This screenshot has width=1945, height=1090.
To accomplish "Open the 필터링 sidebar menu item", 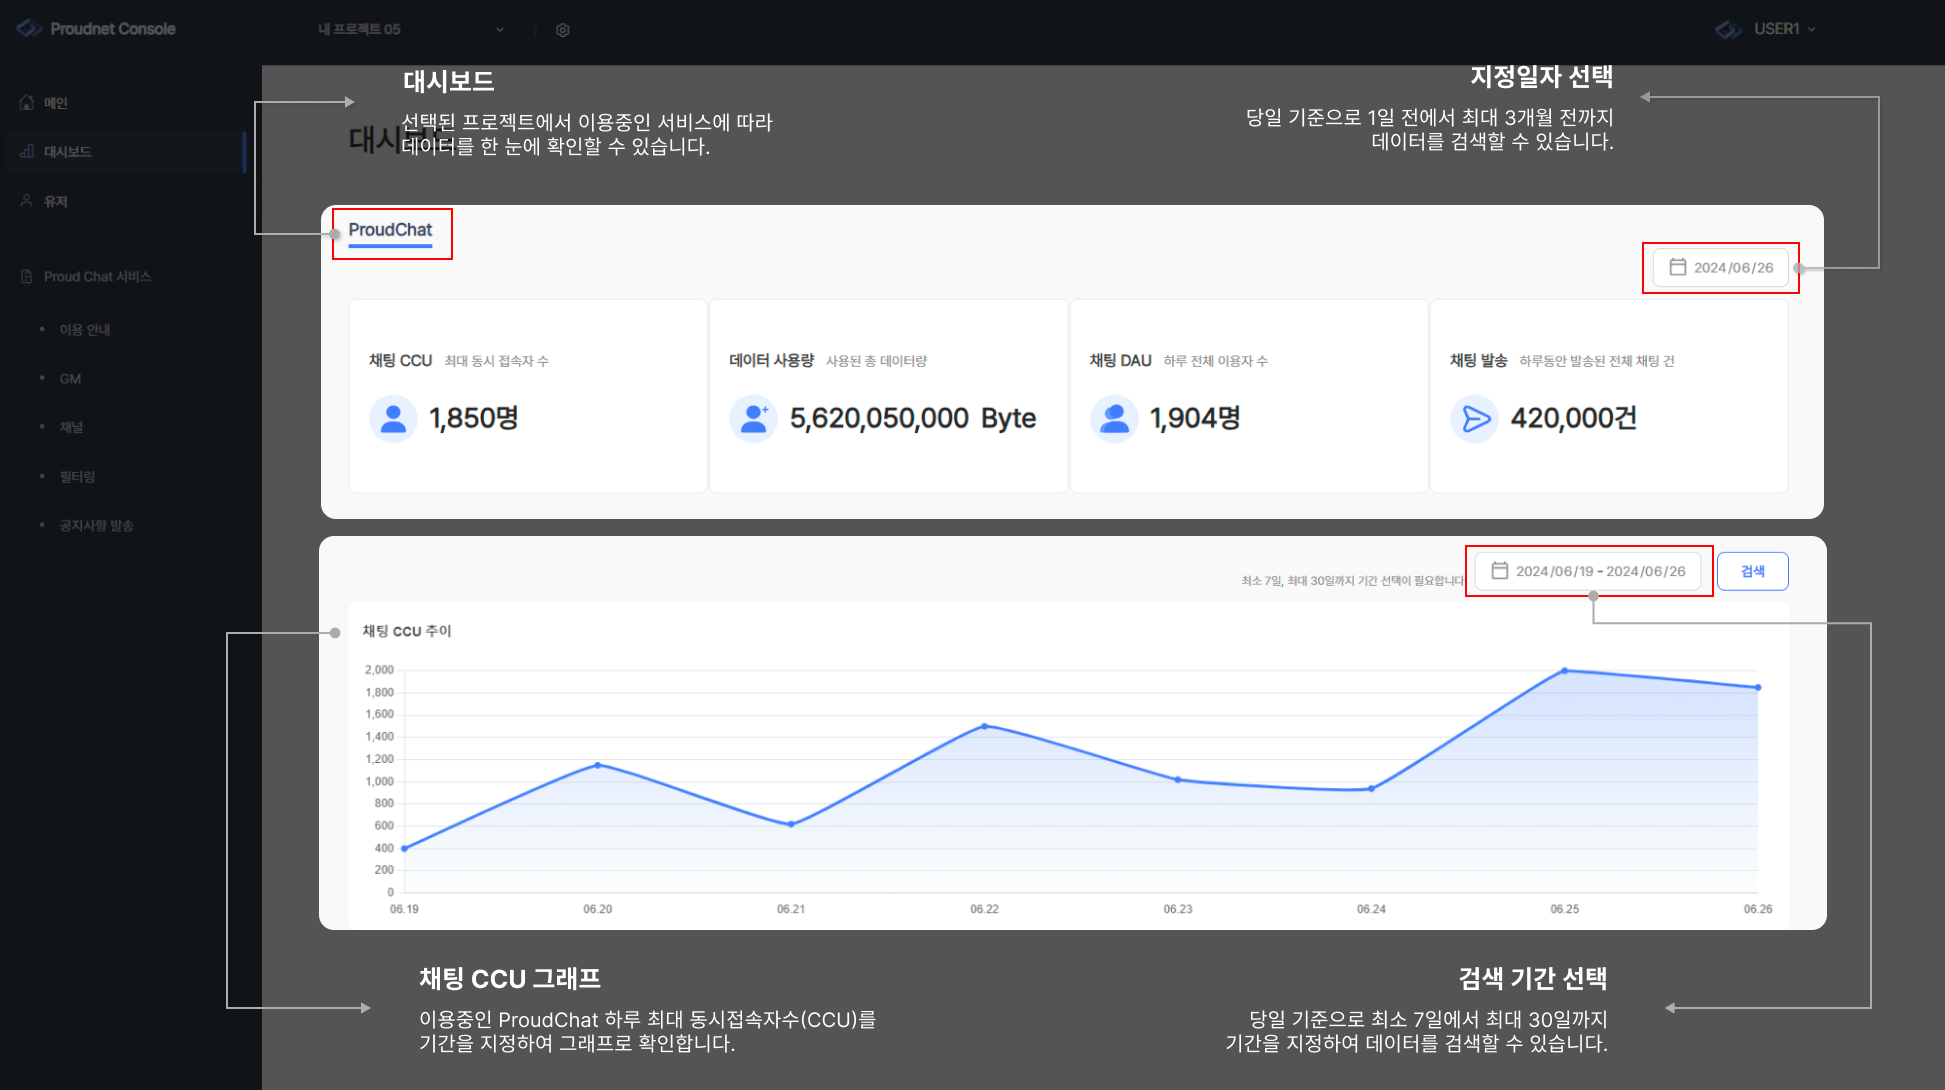I will [77, 476].
